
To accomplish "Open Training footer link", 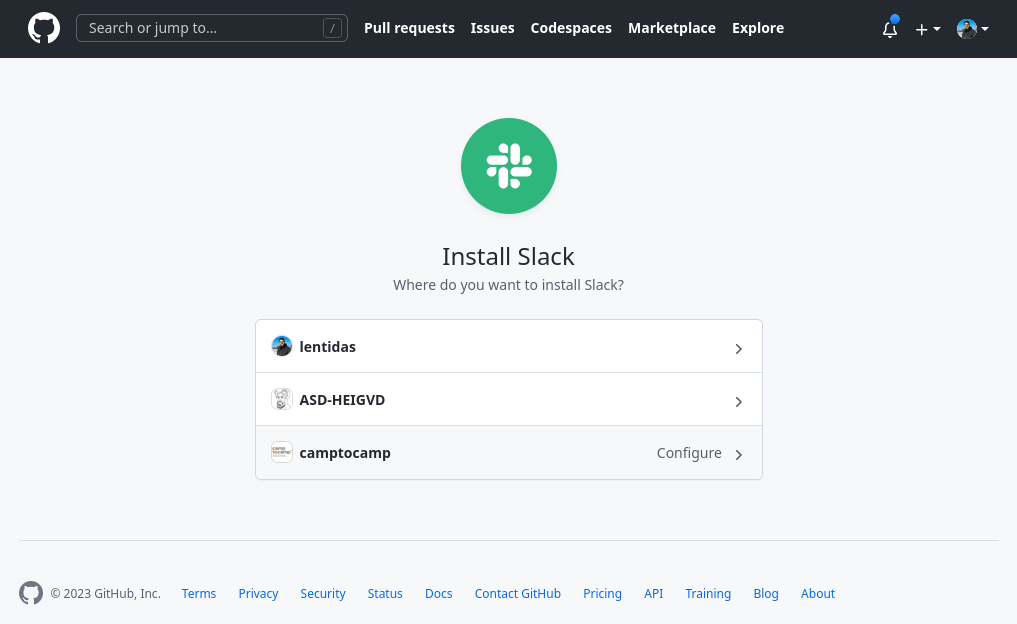I will (x=708, y=594).
